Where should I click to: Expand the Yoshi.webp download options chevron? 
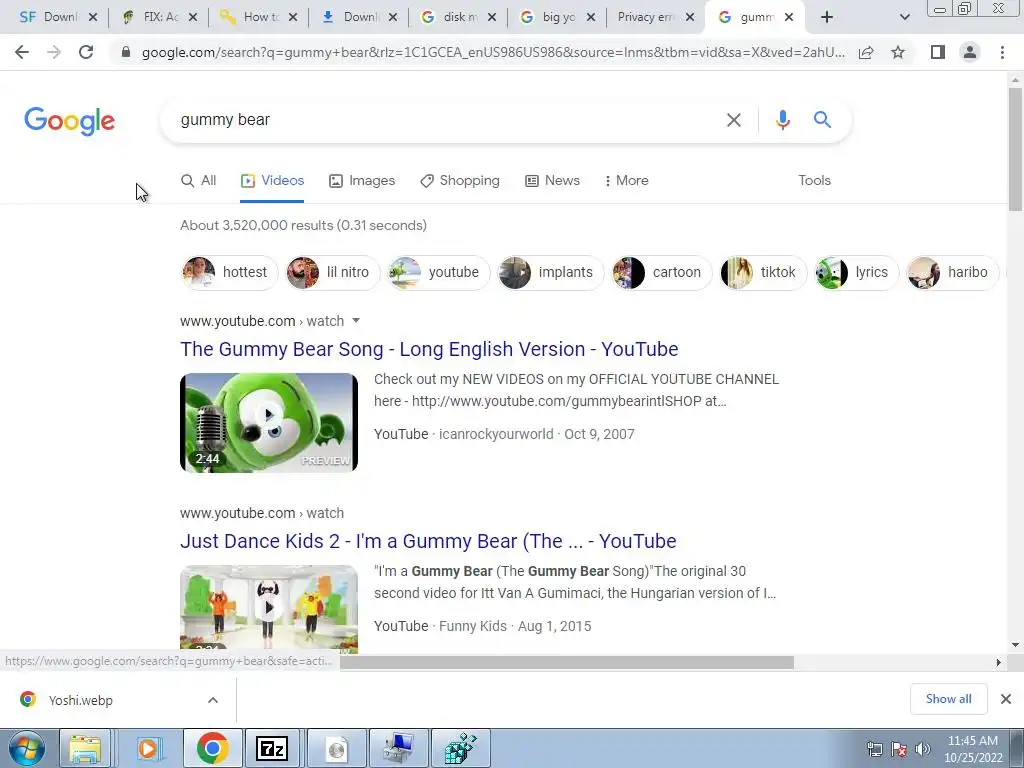coord(213,700)
